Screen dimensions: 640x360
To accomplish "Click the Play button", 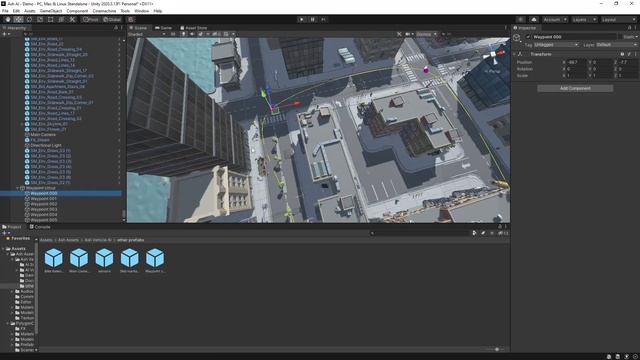I will pos(302,19).
